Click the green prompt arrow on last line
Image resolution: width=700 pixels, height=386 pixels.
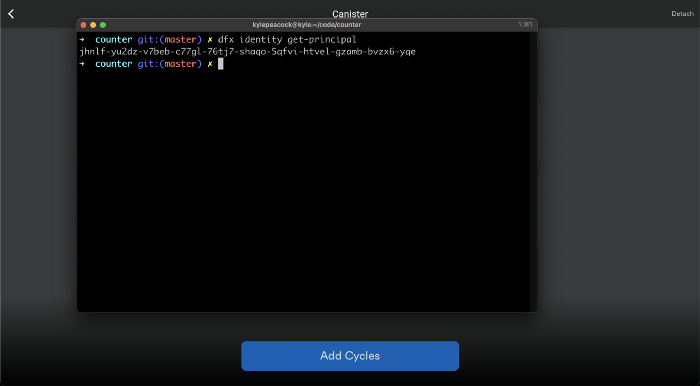(x=82, y=64)
